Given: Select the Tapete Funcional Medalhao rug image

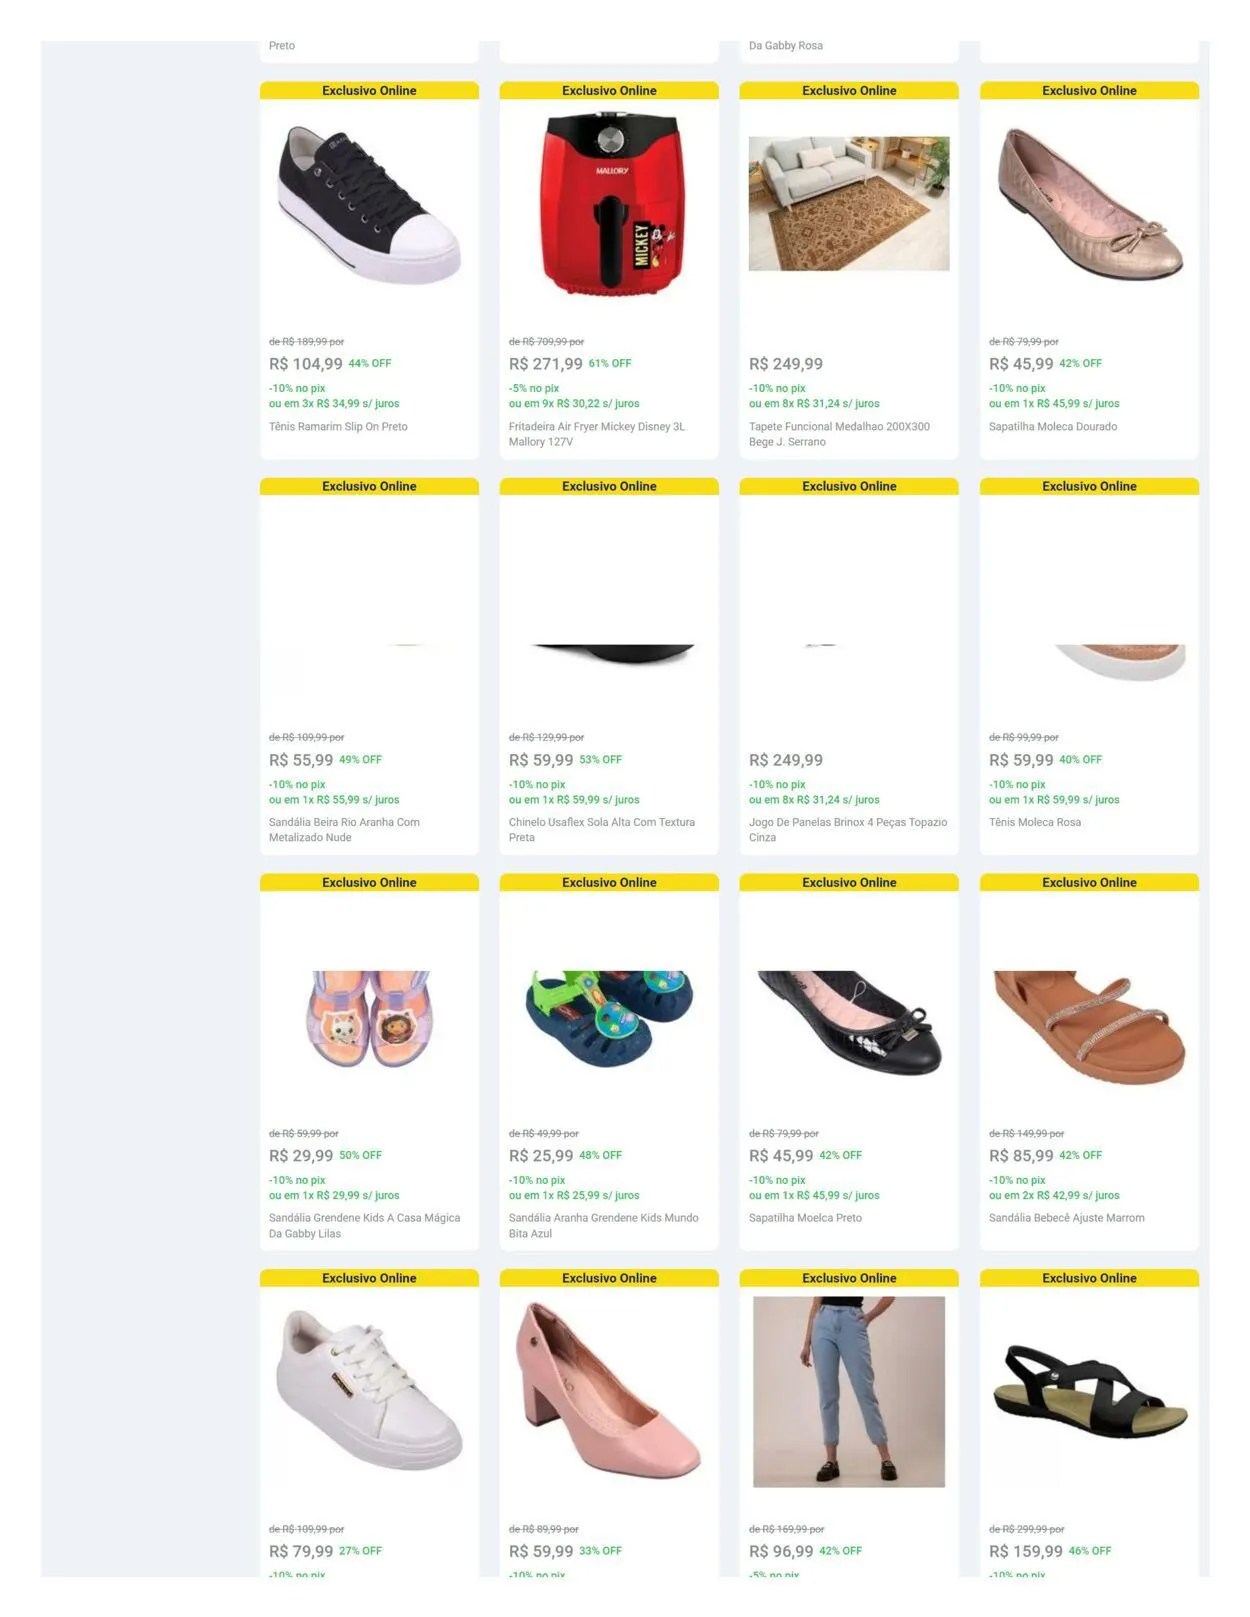Looking at the screenshot, I should [849, 204].
